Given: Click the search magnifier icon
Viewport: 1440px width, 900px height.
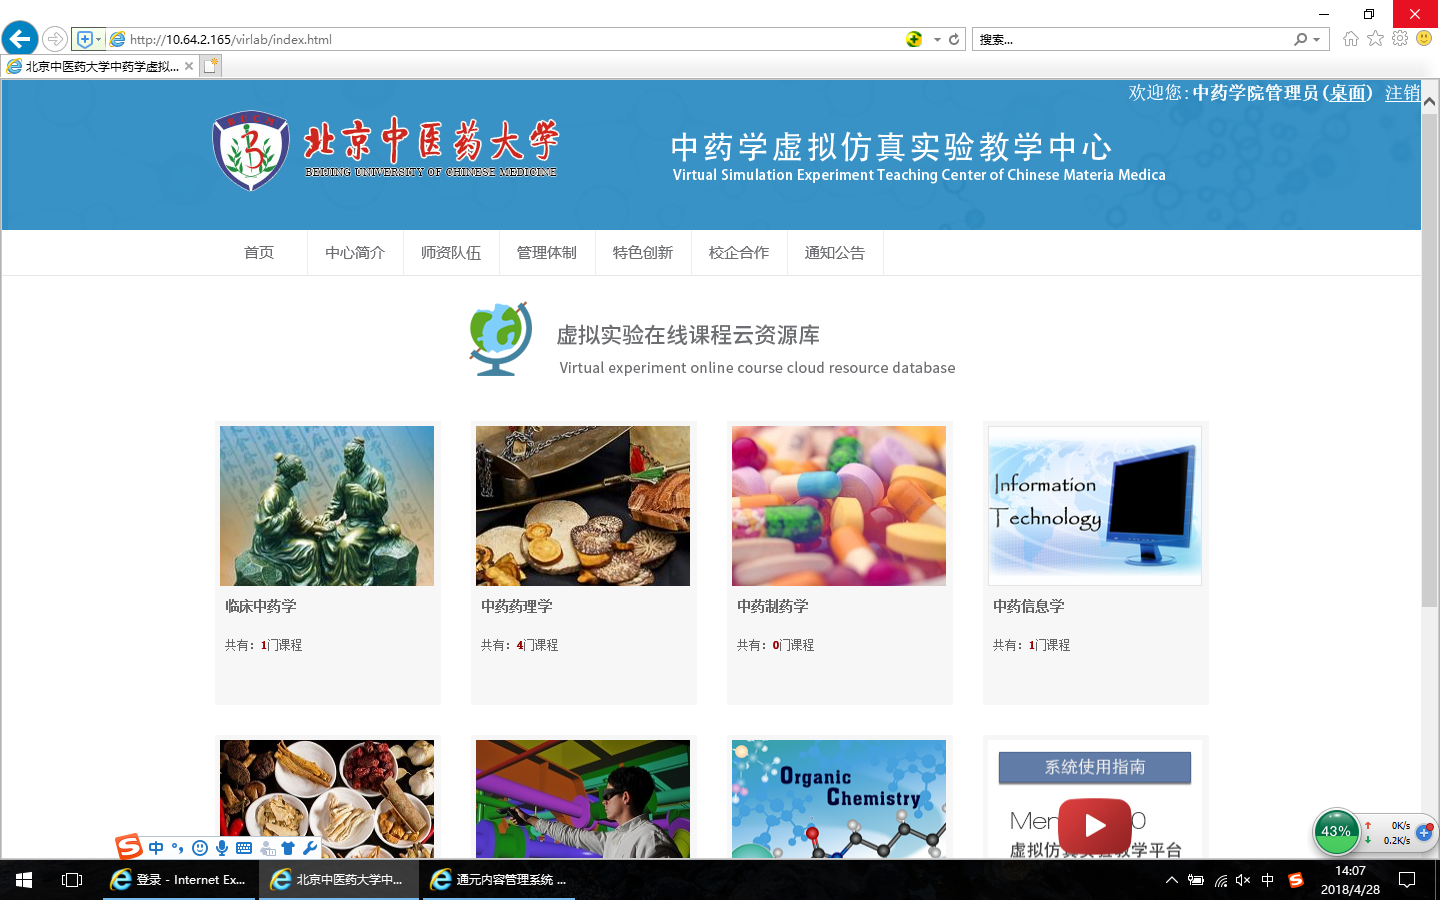Looking at the screenshot, I should click(1300, 39).
